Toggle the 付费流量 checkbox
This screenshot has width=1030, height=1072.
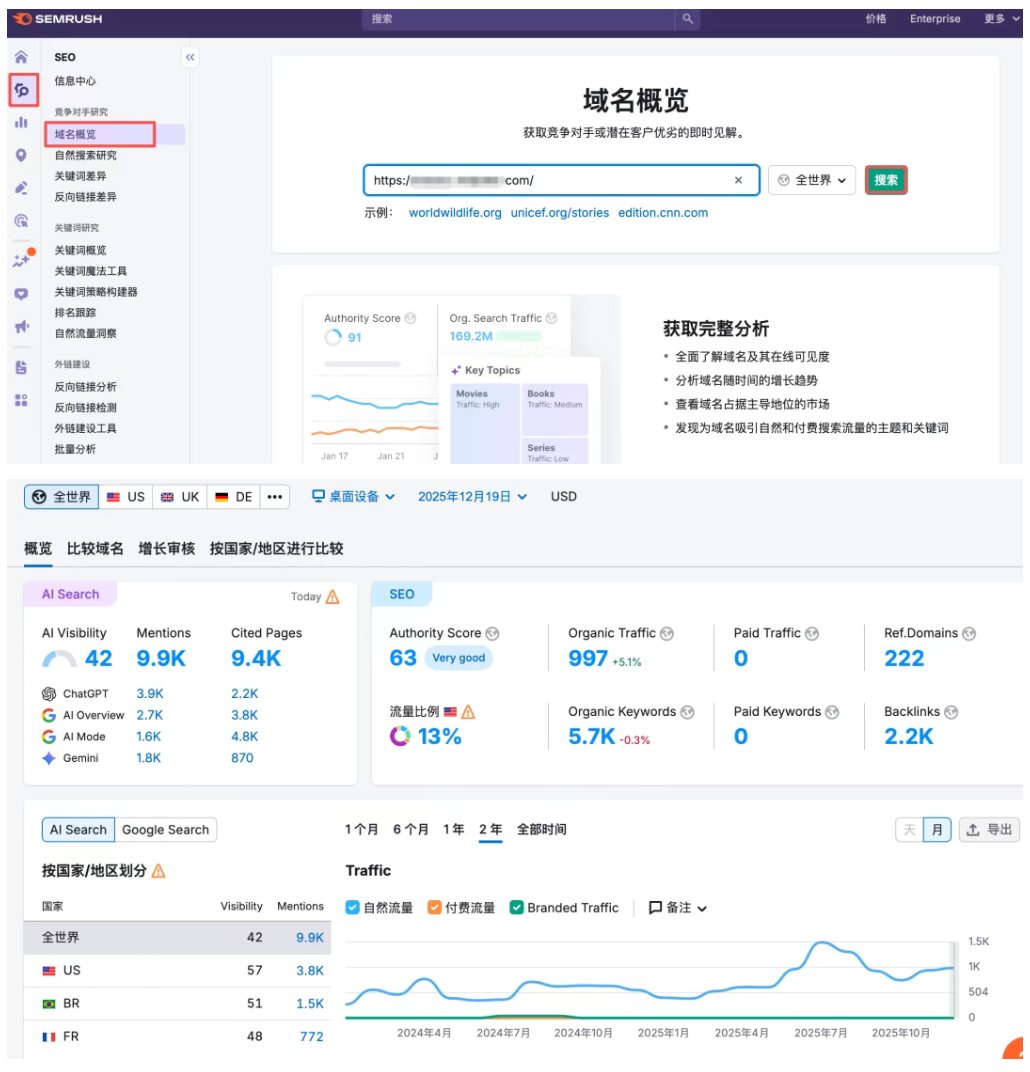click(x=434, y=908)
